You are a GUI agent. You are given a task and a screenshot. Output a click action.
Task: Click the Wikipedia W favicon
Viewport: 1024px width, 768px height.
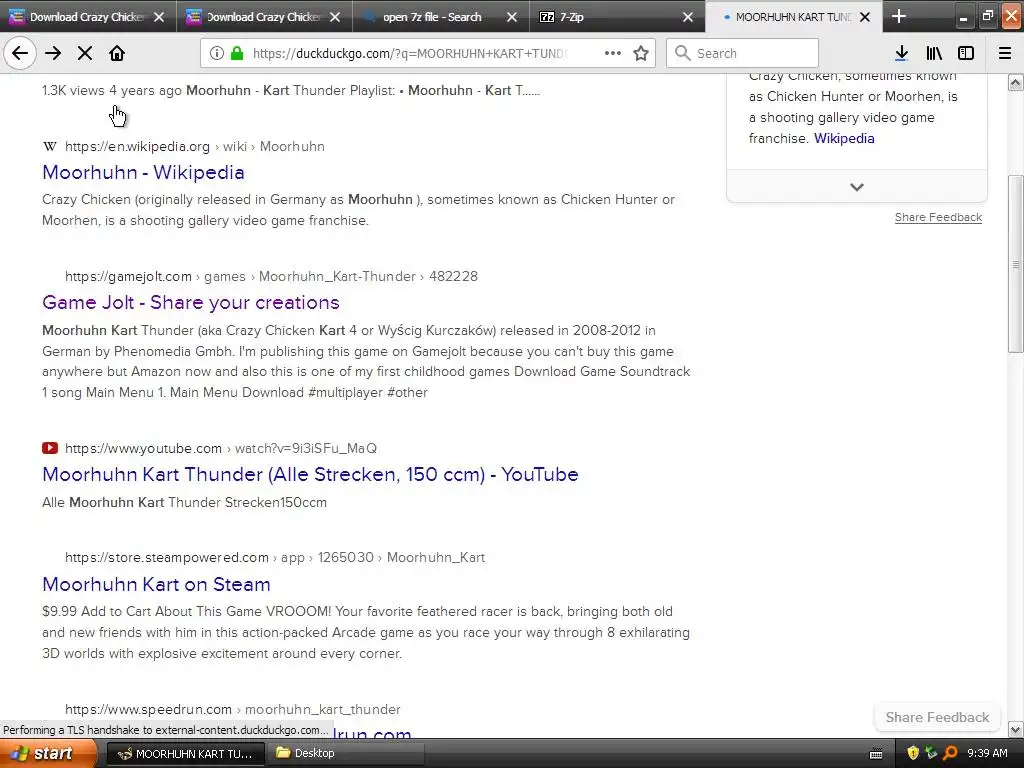click(50, 146)
